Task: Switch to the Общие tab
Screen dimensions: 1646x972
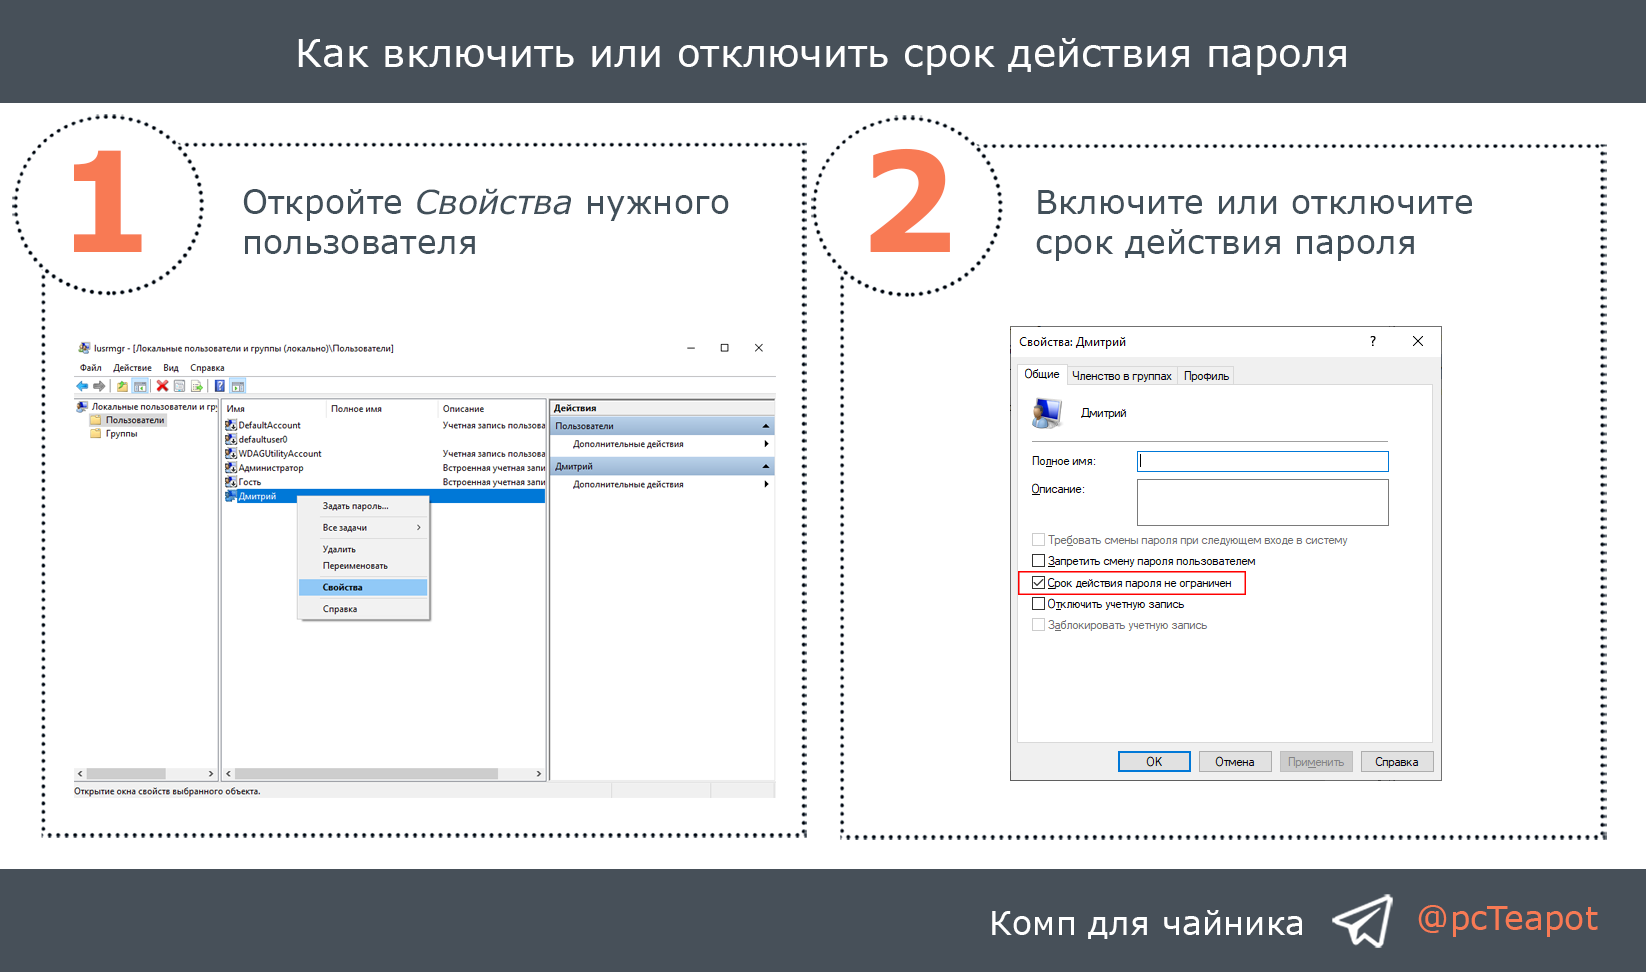Action: click(1042, 374)
